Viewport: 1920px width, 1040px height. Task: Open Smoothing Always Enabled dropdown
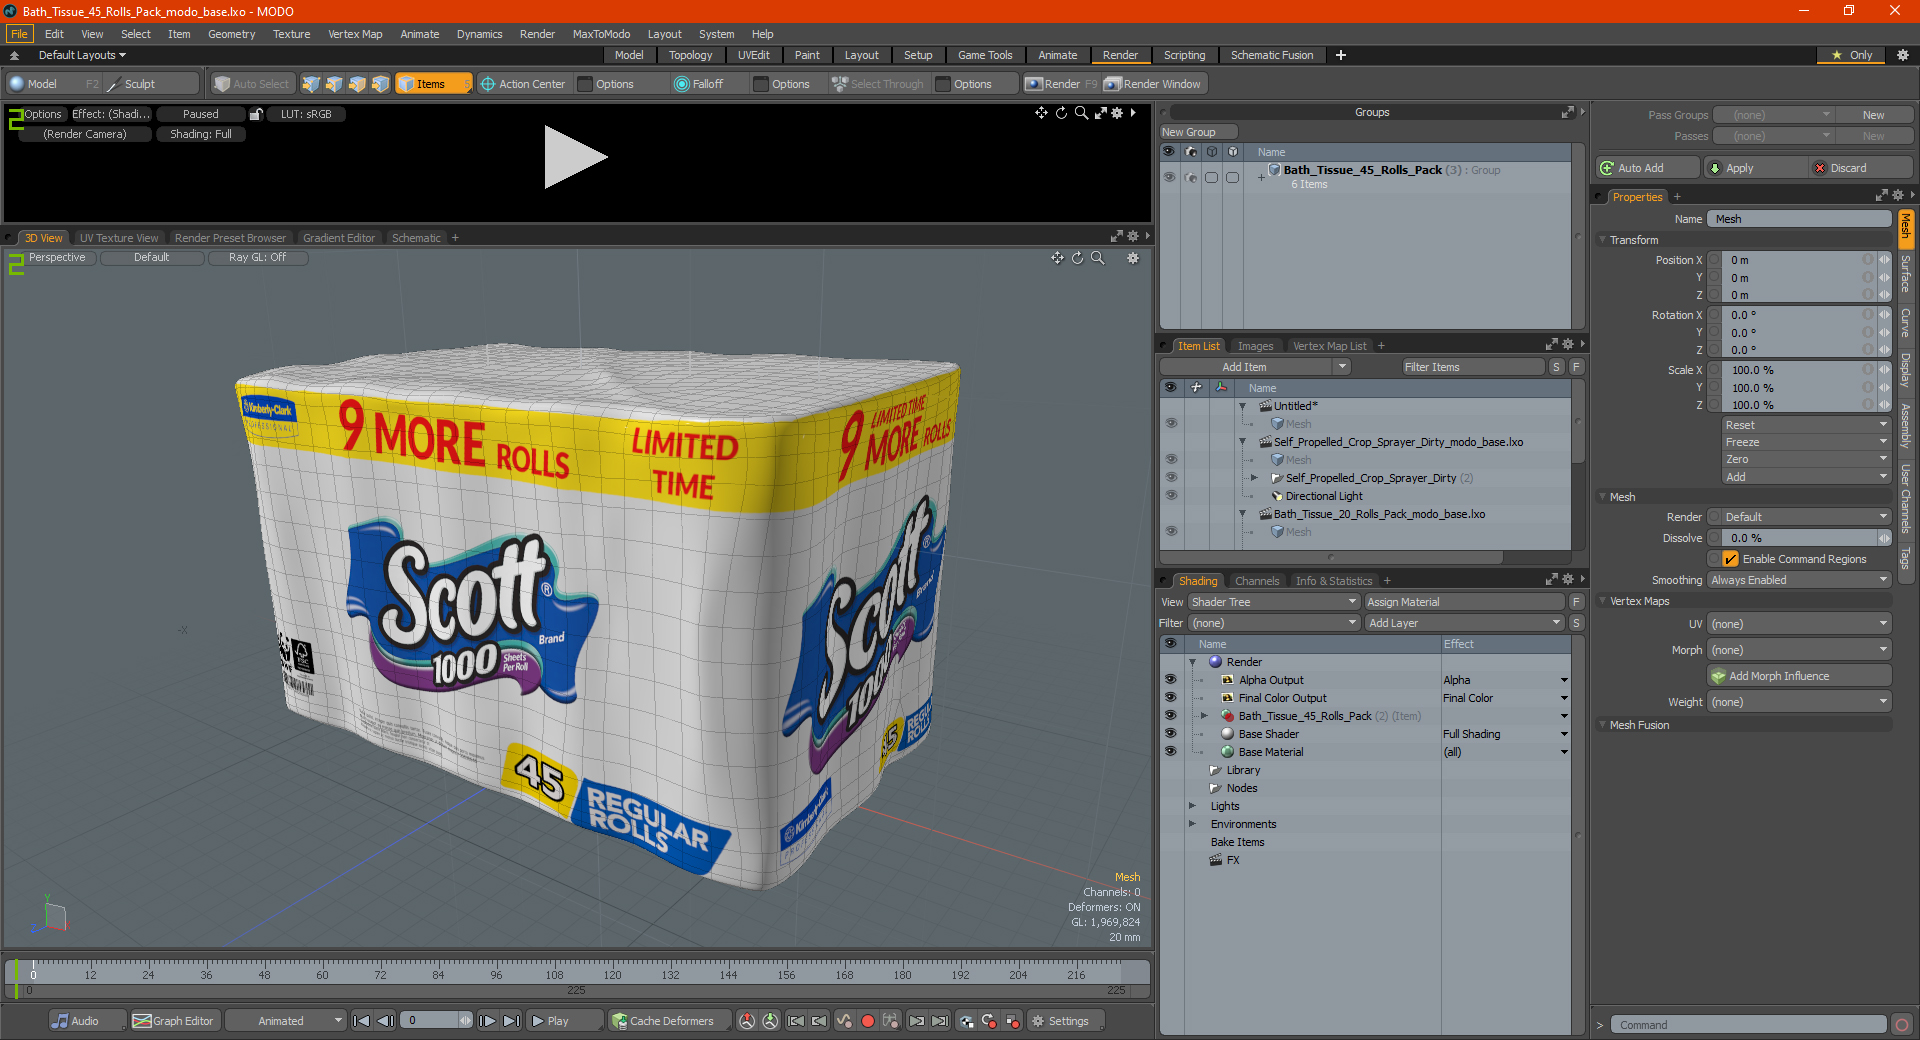1799,580
